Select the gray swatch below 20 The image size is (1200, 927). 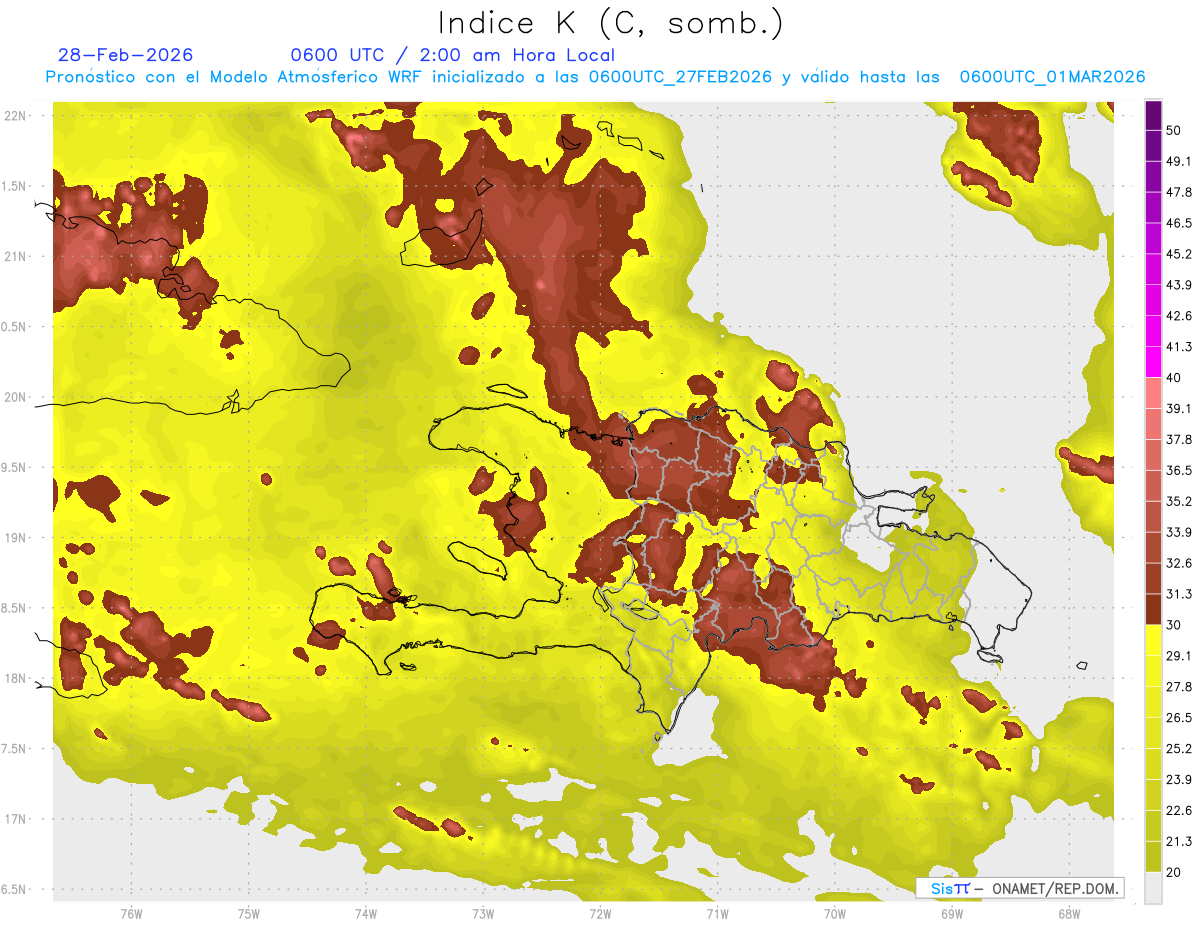pos(1153,887)
